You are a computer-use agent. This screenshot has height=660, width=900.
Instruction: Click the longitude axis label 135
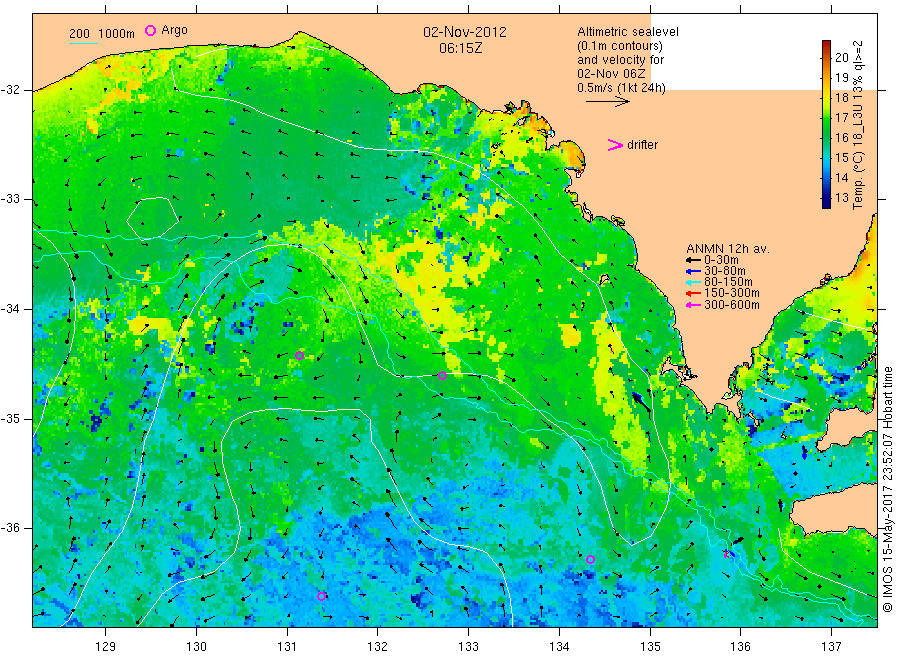tap(650, 647)
